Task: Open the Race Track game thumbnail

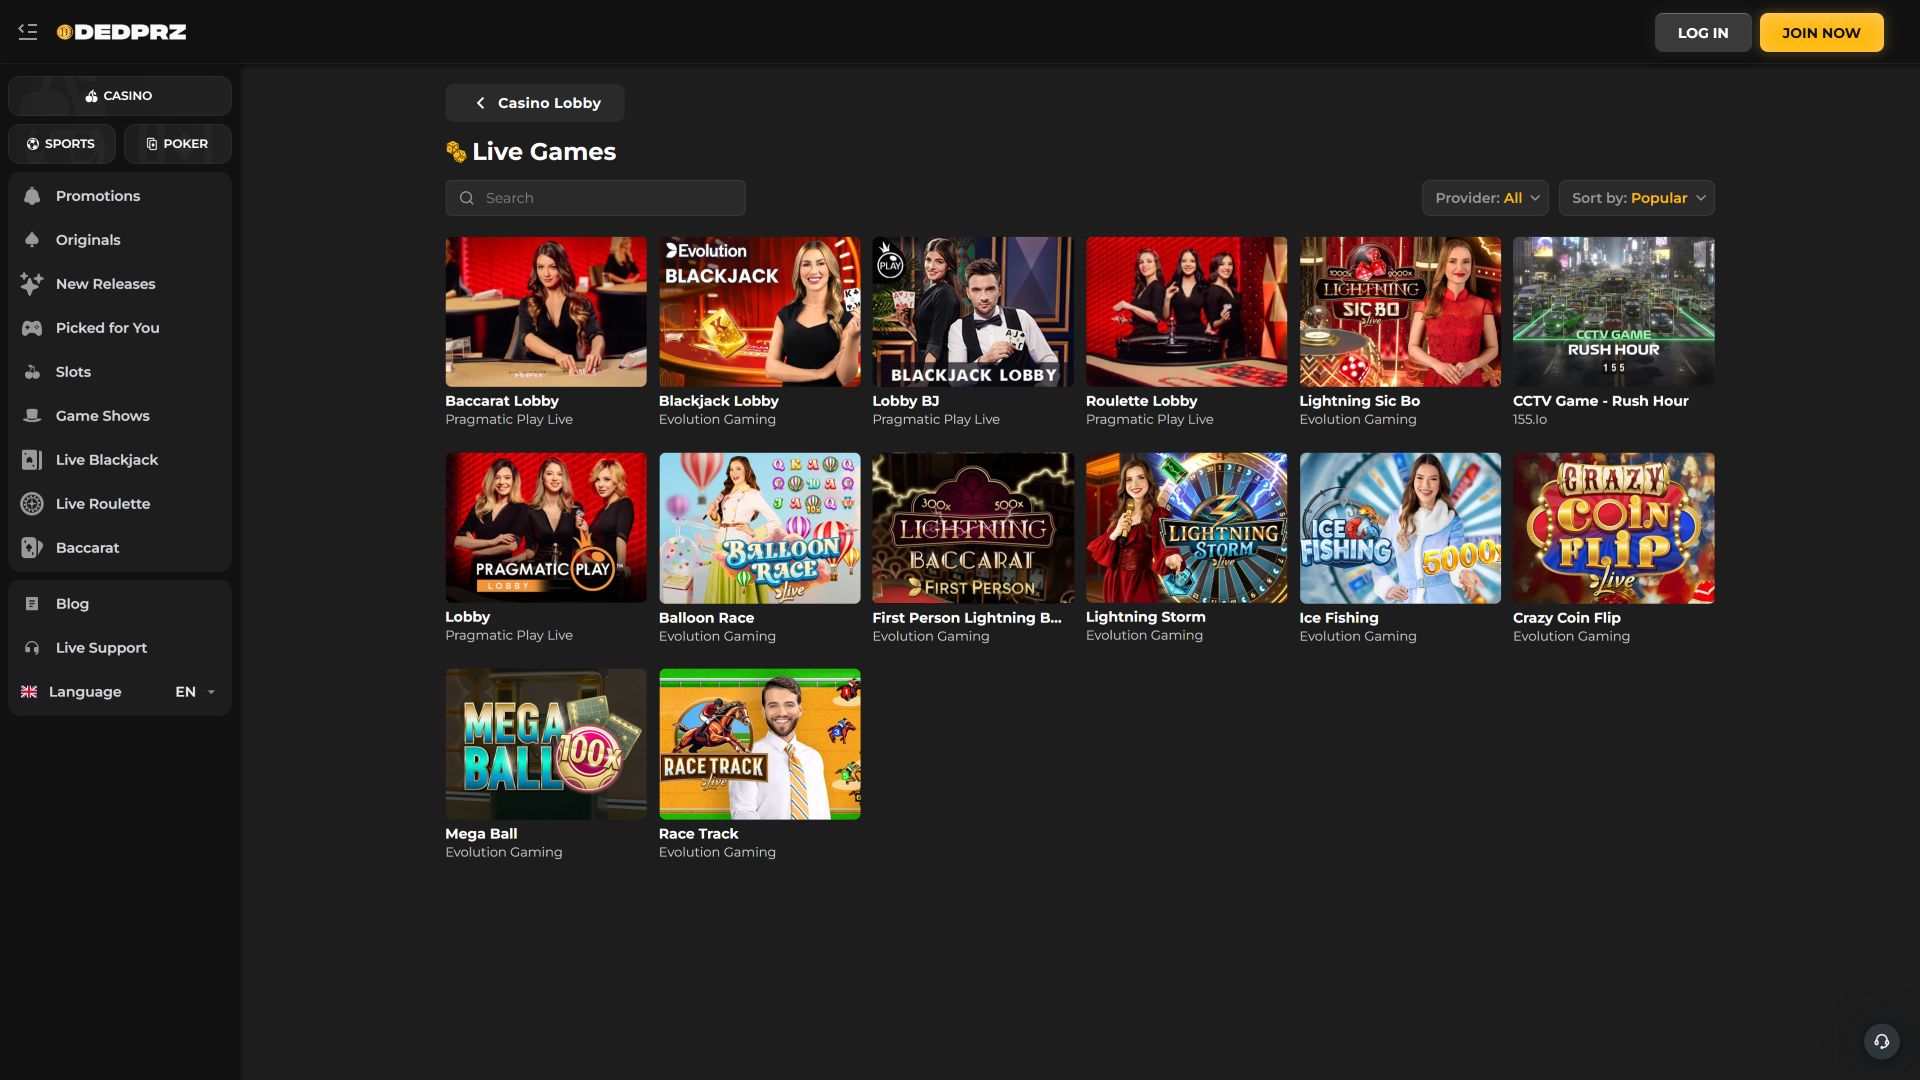Action: click(x=760, y=744)
